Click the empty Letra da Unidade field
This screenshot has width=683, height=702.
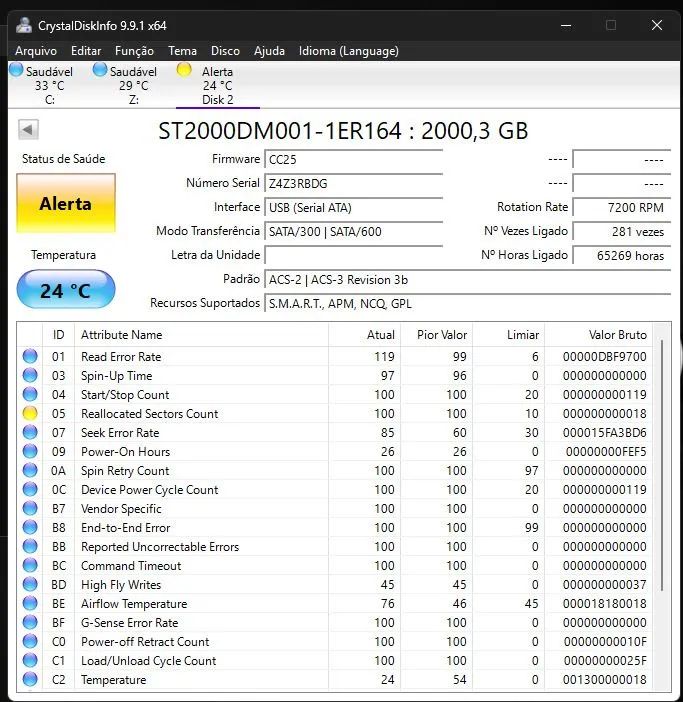click(354, 256)
